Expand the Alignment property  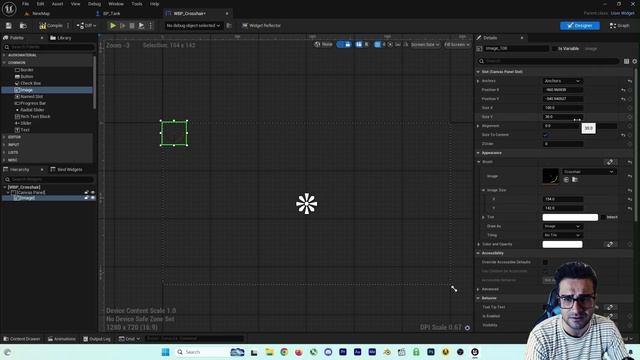(478, 126)
